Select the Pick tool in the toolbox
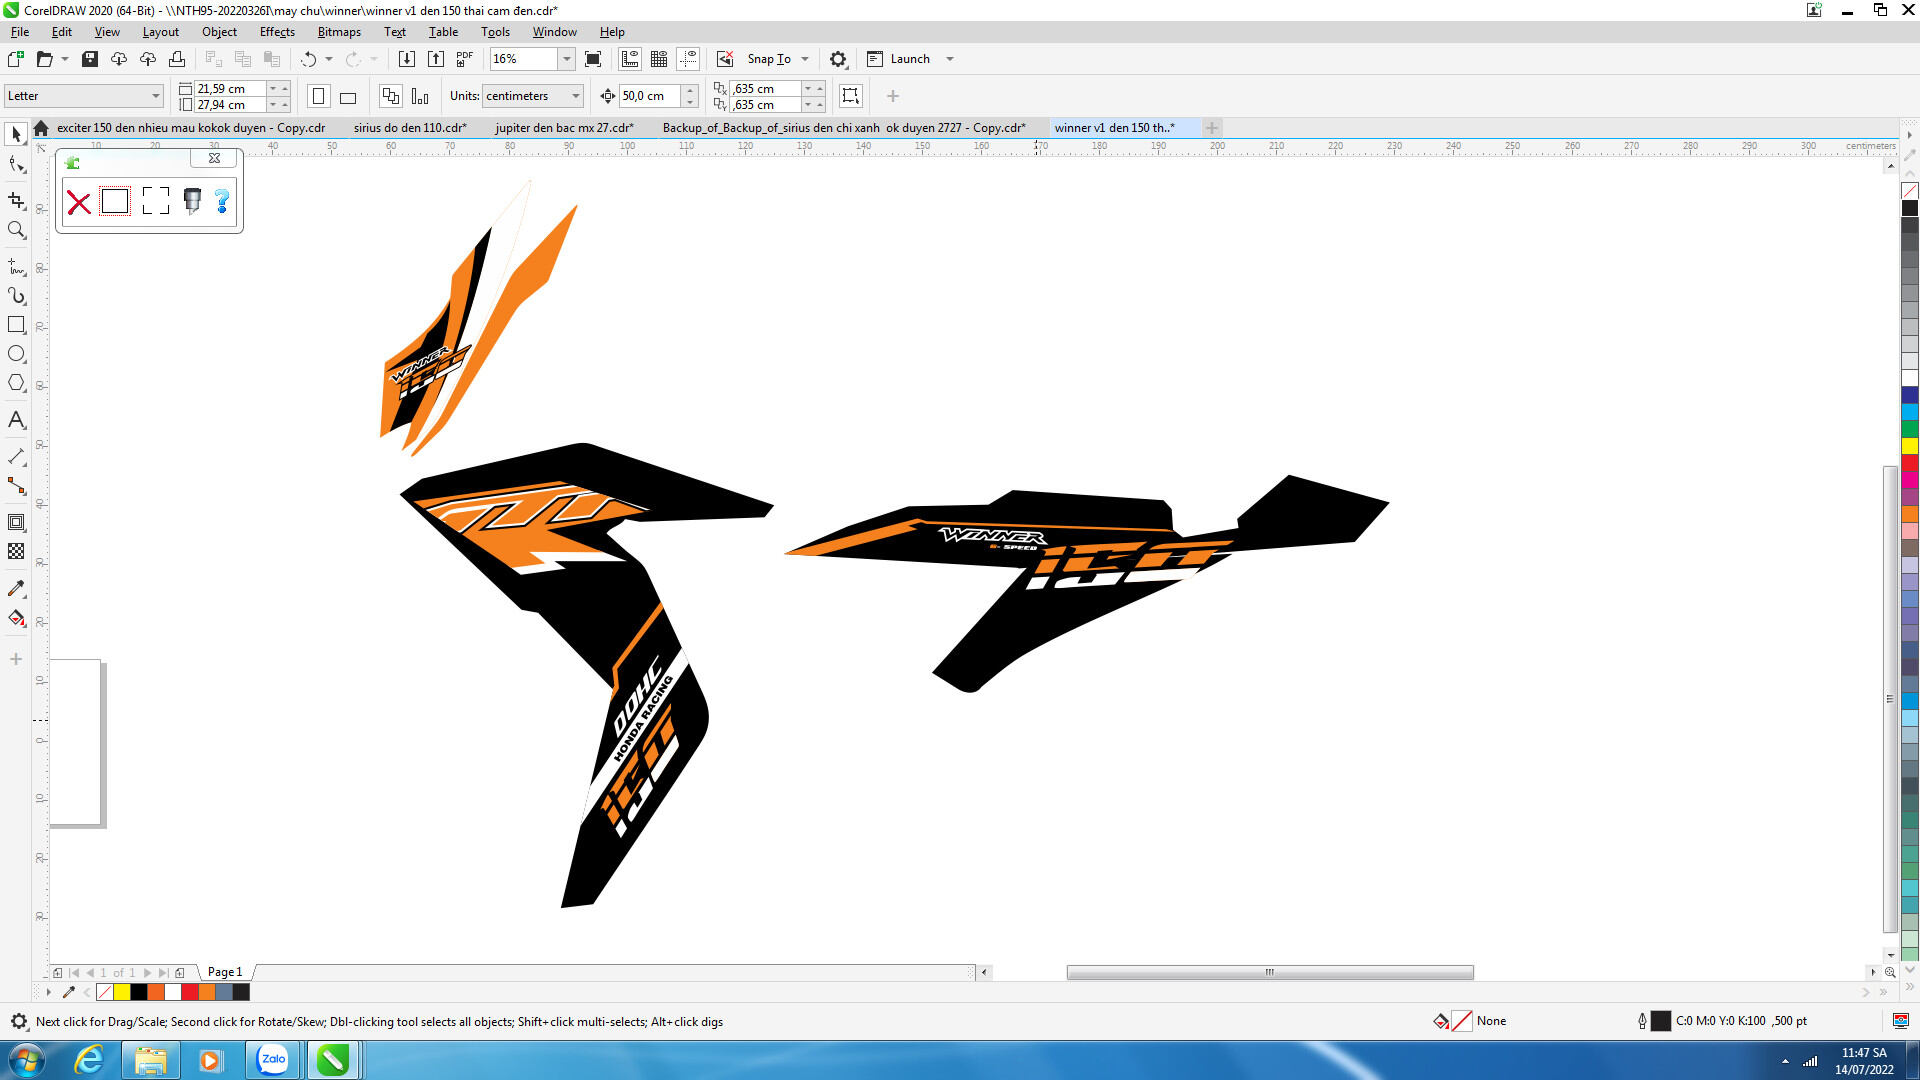 click(x=16, y=134)
